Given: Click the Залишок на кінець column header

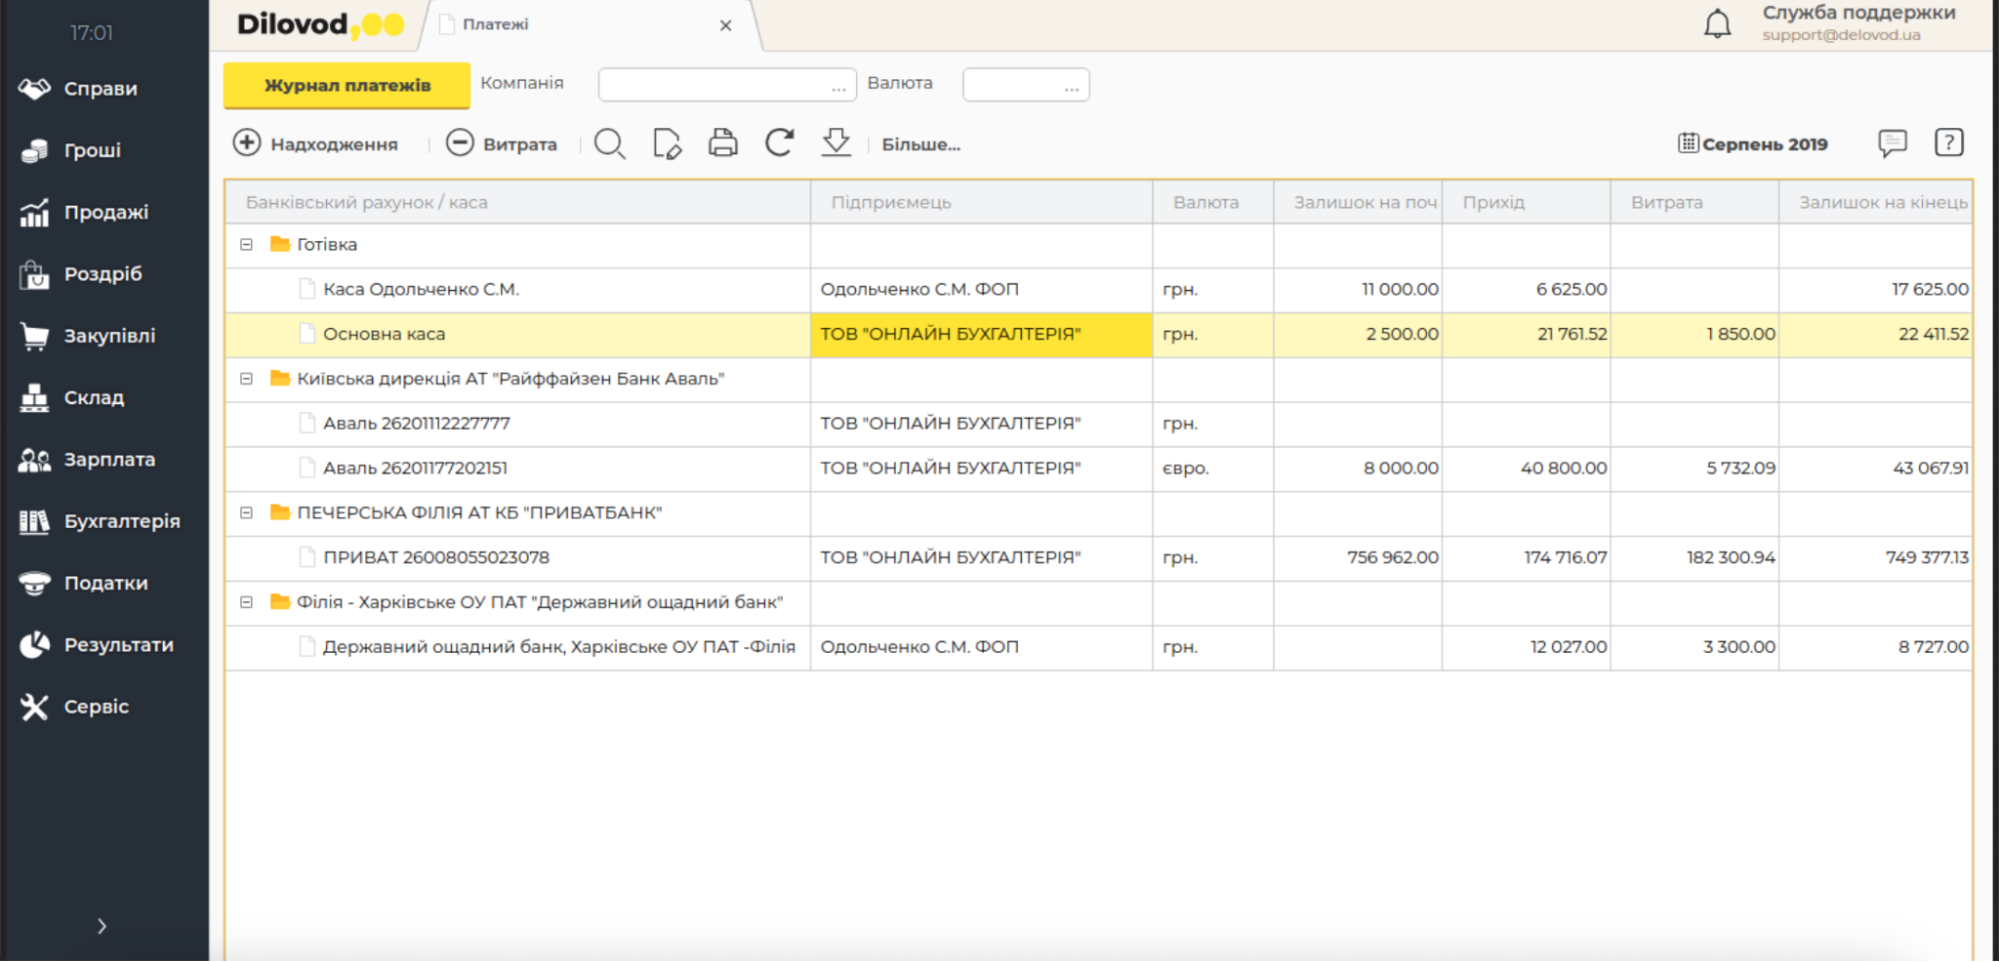Looking at the screenshot, I should [1876, 203].
